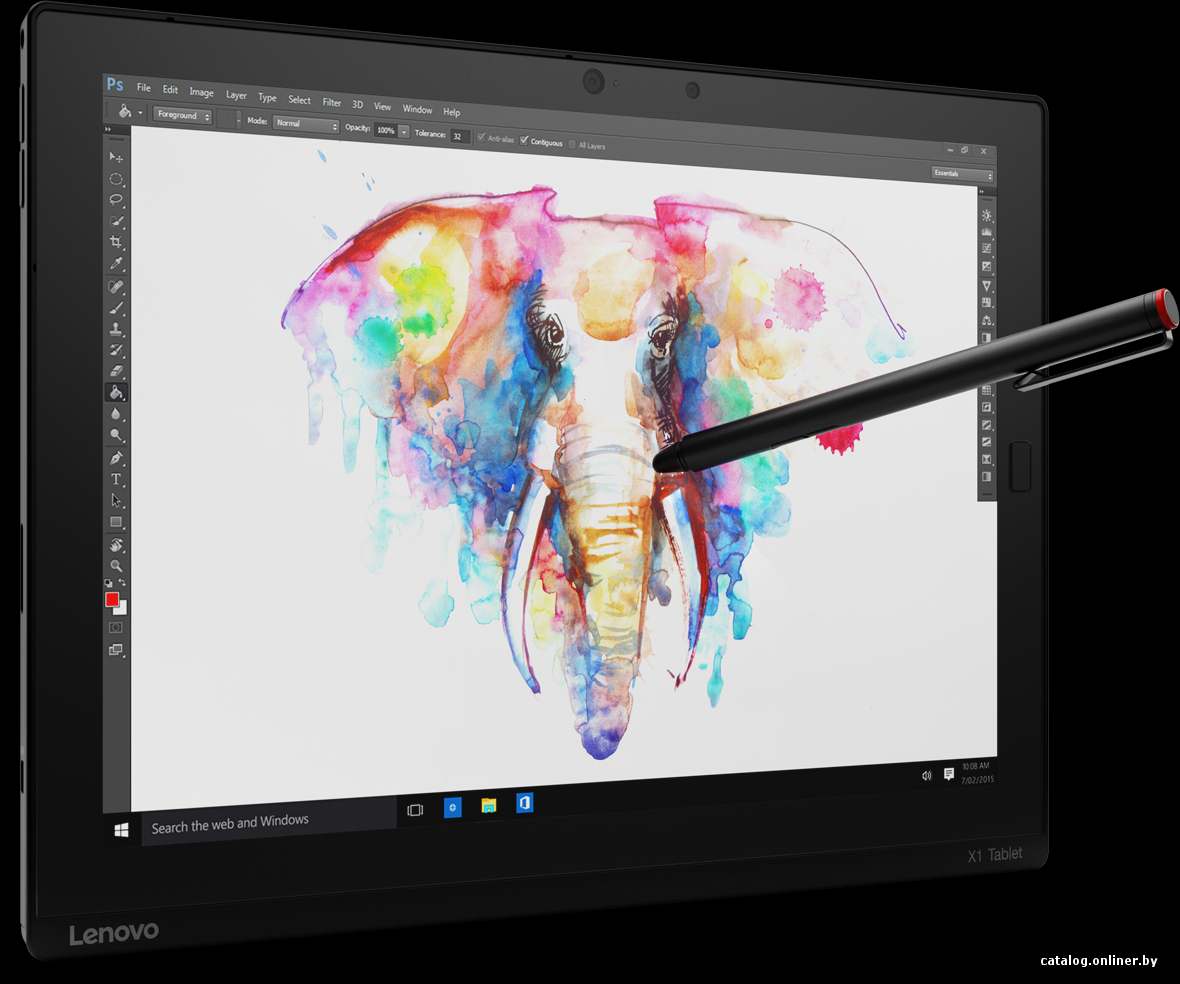Select the Blur droplet tool
1180x984 pixels.
click(115, 414)
